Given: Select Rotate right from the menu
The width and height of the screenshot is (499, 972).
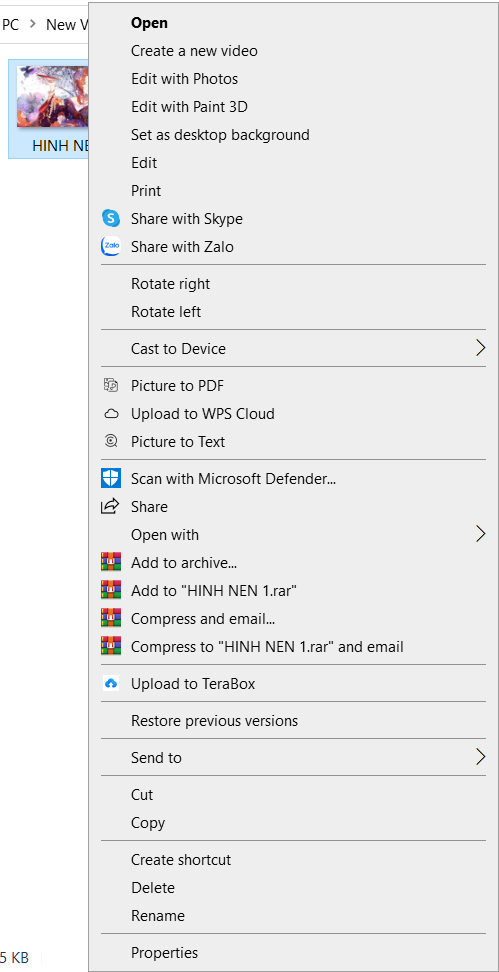Looking at the screenshot, I should point(170,284).
